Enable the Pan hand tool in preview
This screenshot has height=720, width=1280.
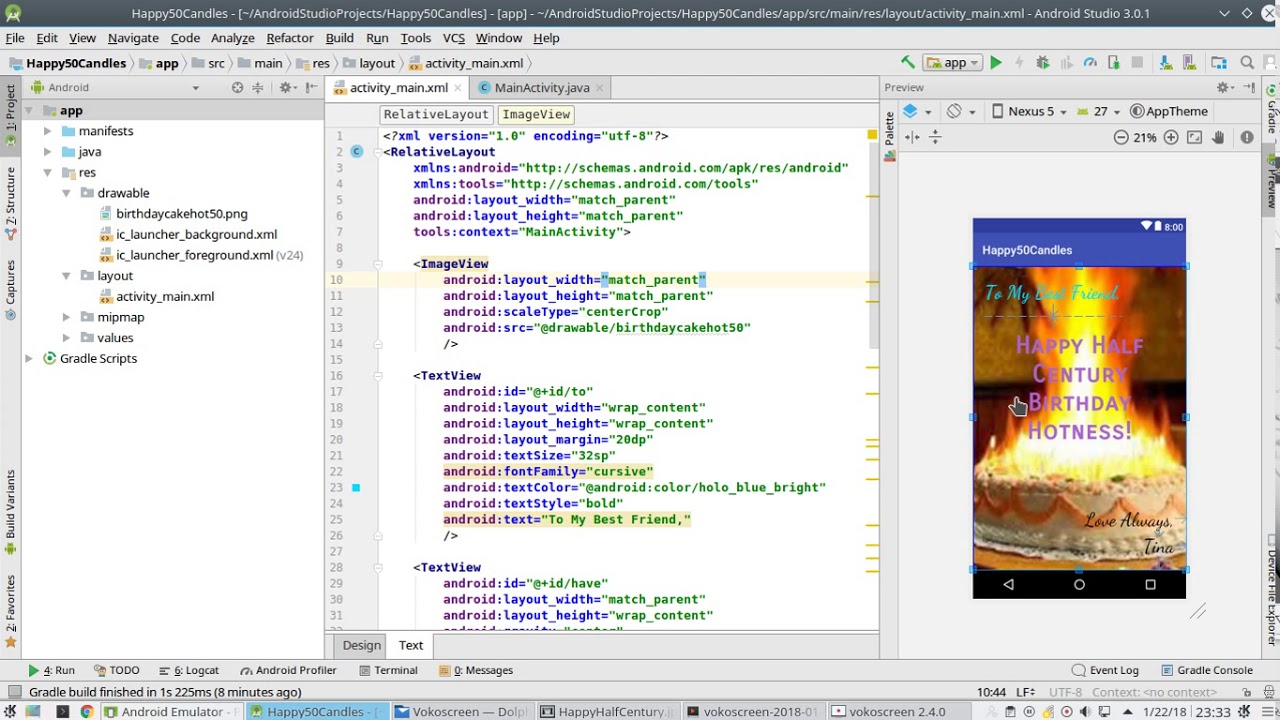click(x=1218, y=137)
